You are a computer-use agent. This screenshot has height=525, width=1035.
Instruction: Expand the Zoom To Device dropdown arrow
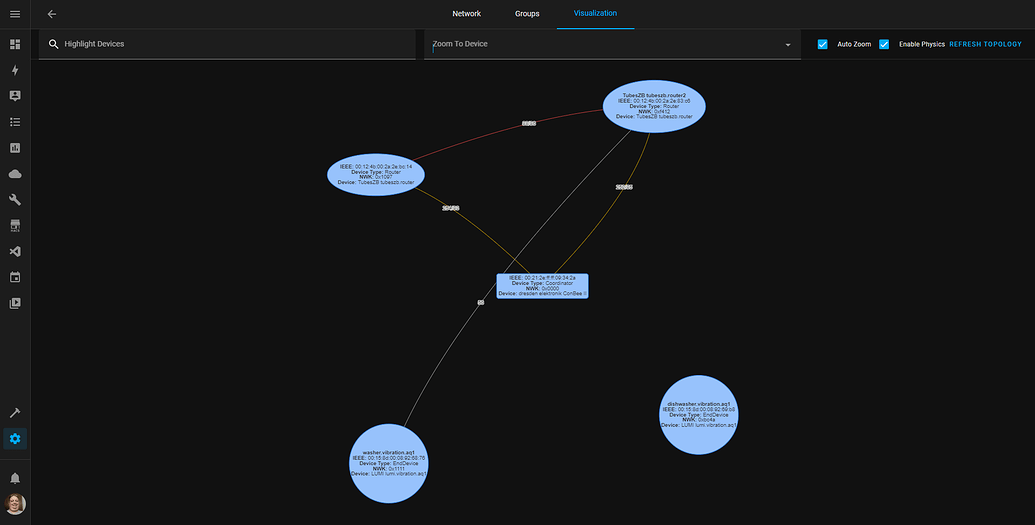coord(787,45)
